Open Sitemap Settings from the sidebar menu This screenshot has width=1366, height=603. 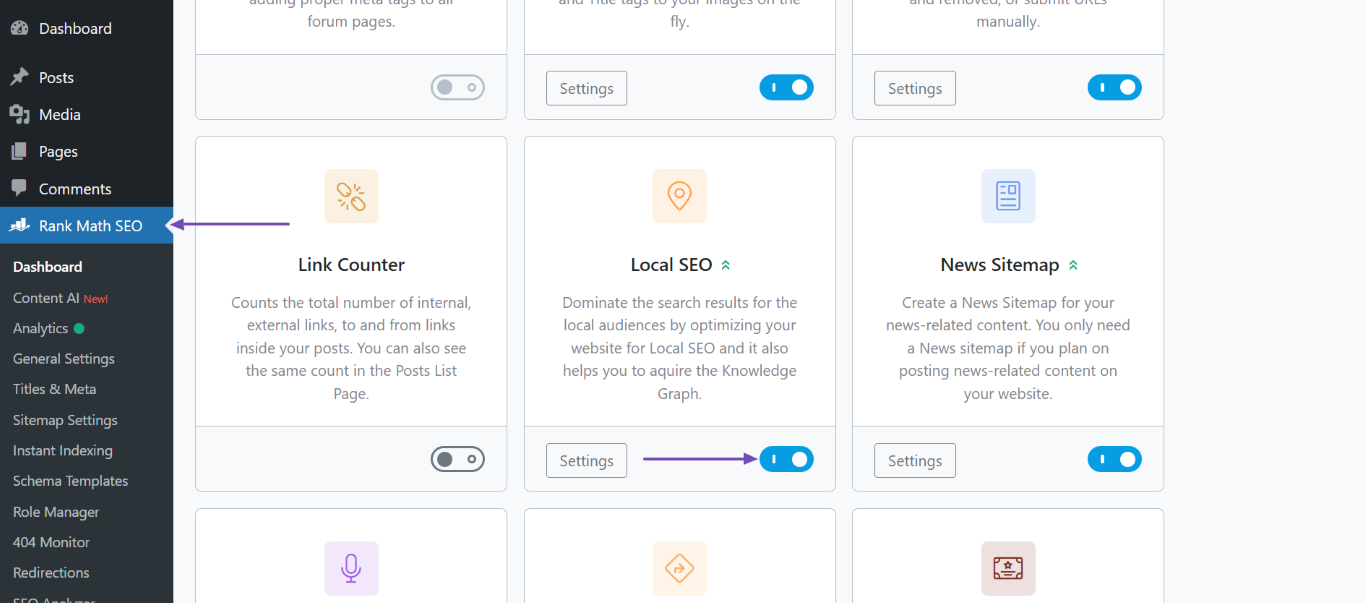click(65, 419)
